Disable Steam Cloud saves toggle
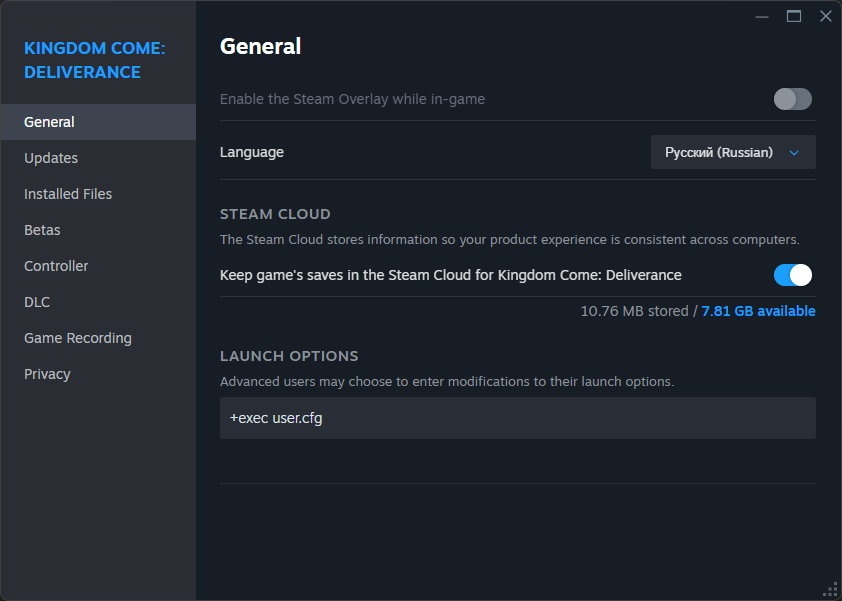This screenshot has height=601, width=842. (x=793, y=275)
